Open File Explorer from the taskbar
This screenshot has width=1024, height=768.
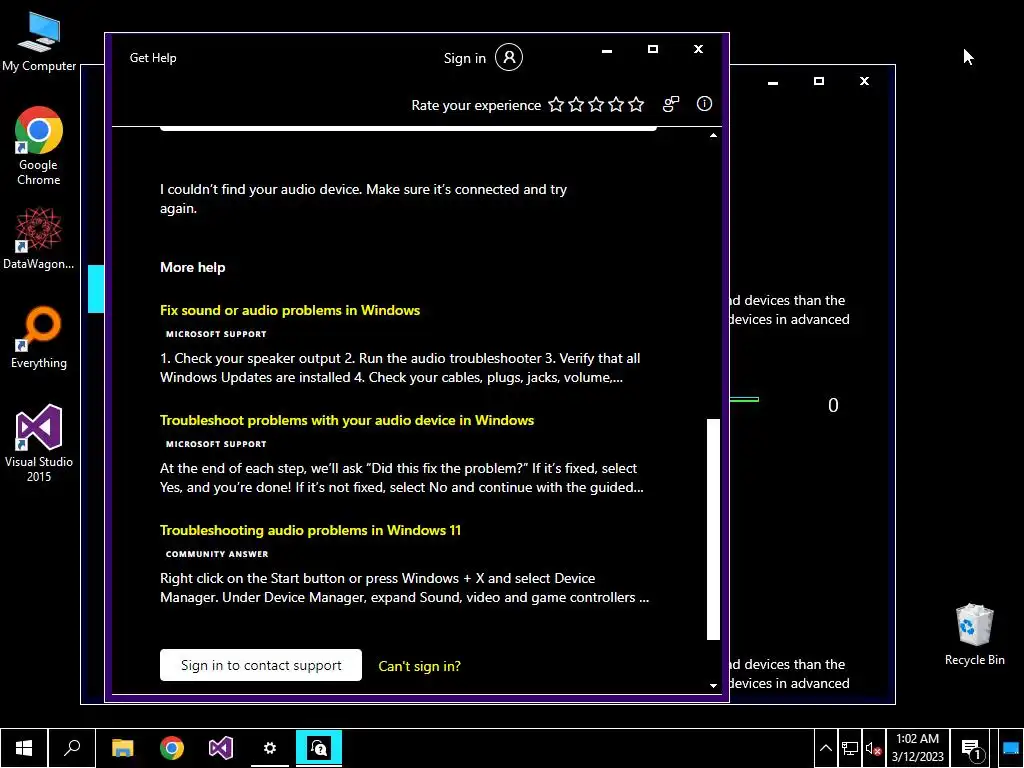[123, 748]
